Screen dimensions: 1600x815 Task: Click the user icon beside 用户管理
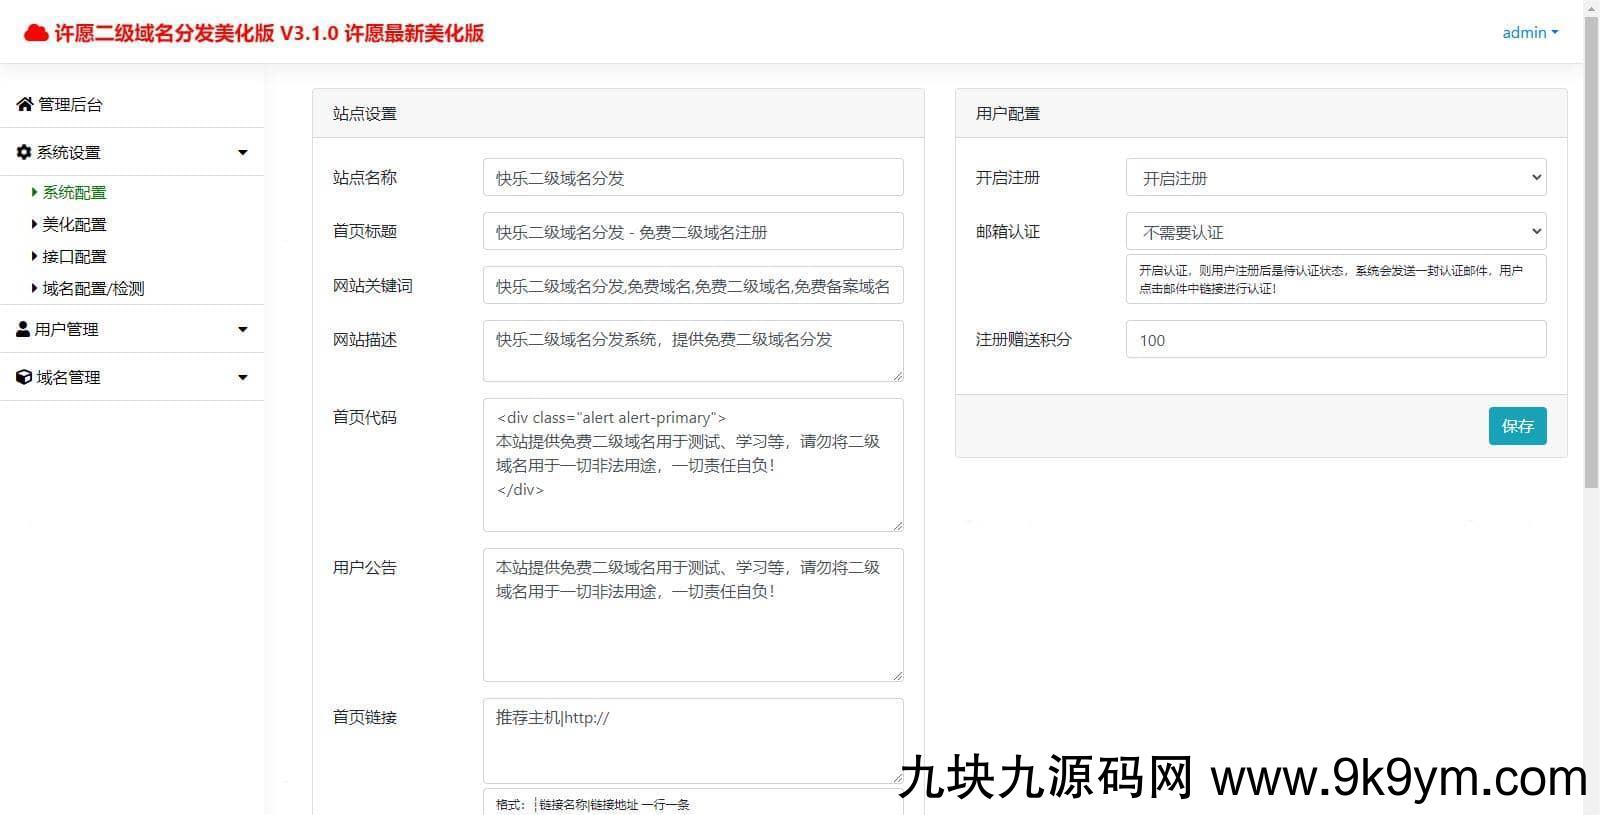point(23,329)
